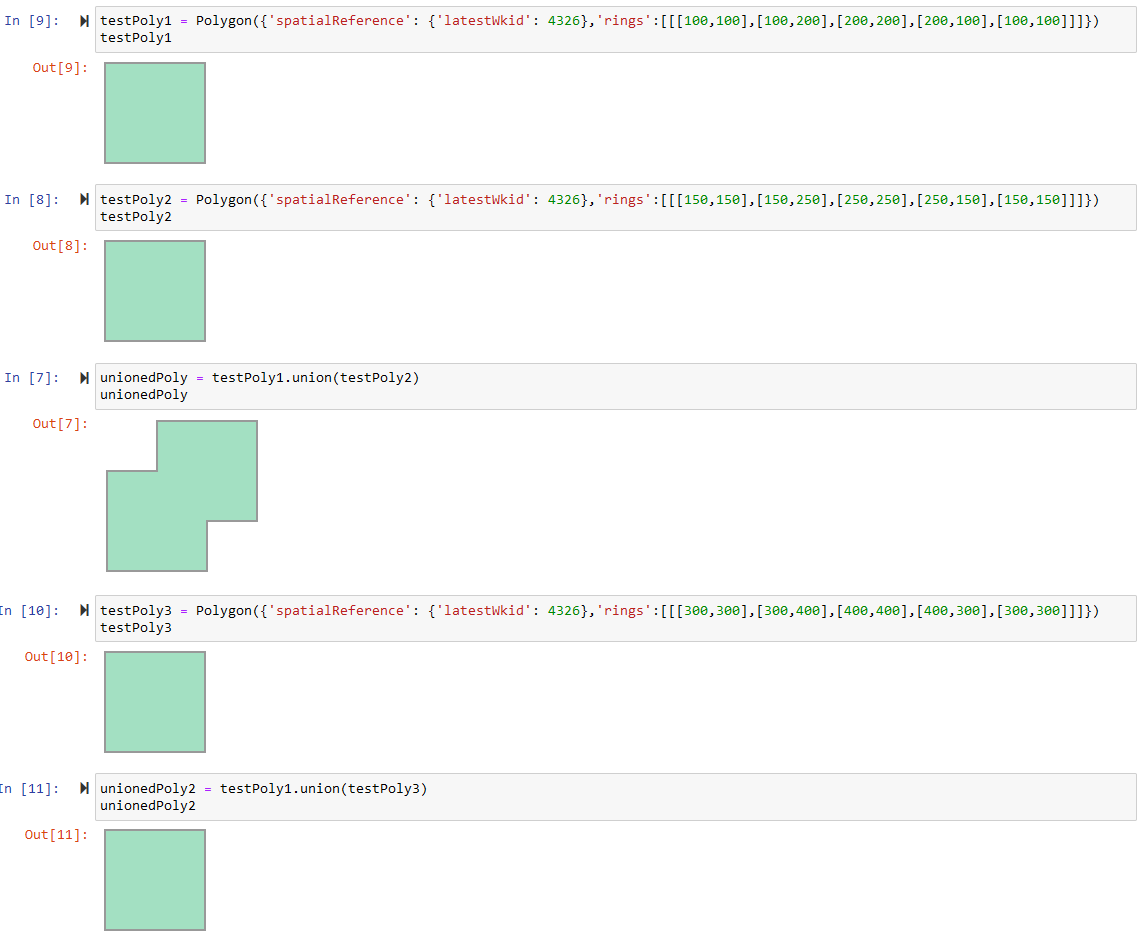The width and height of the screenshot is (1144, 936).
Task: Select the testPoly2 polygon rendering in Out[8]
Action: 154,290
